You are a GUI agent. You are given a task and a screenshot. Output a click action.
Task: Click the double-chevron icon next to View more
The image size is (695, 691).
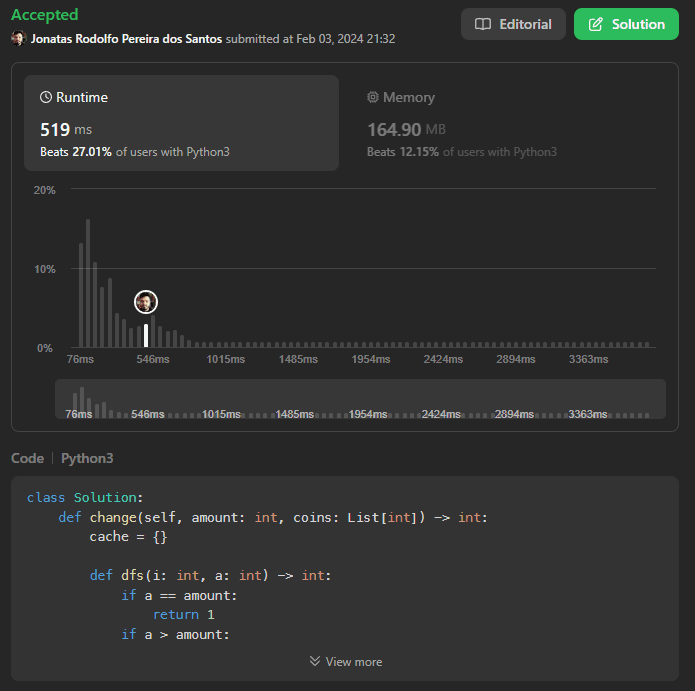tap(315, 661)
